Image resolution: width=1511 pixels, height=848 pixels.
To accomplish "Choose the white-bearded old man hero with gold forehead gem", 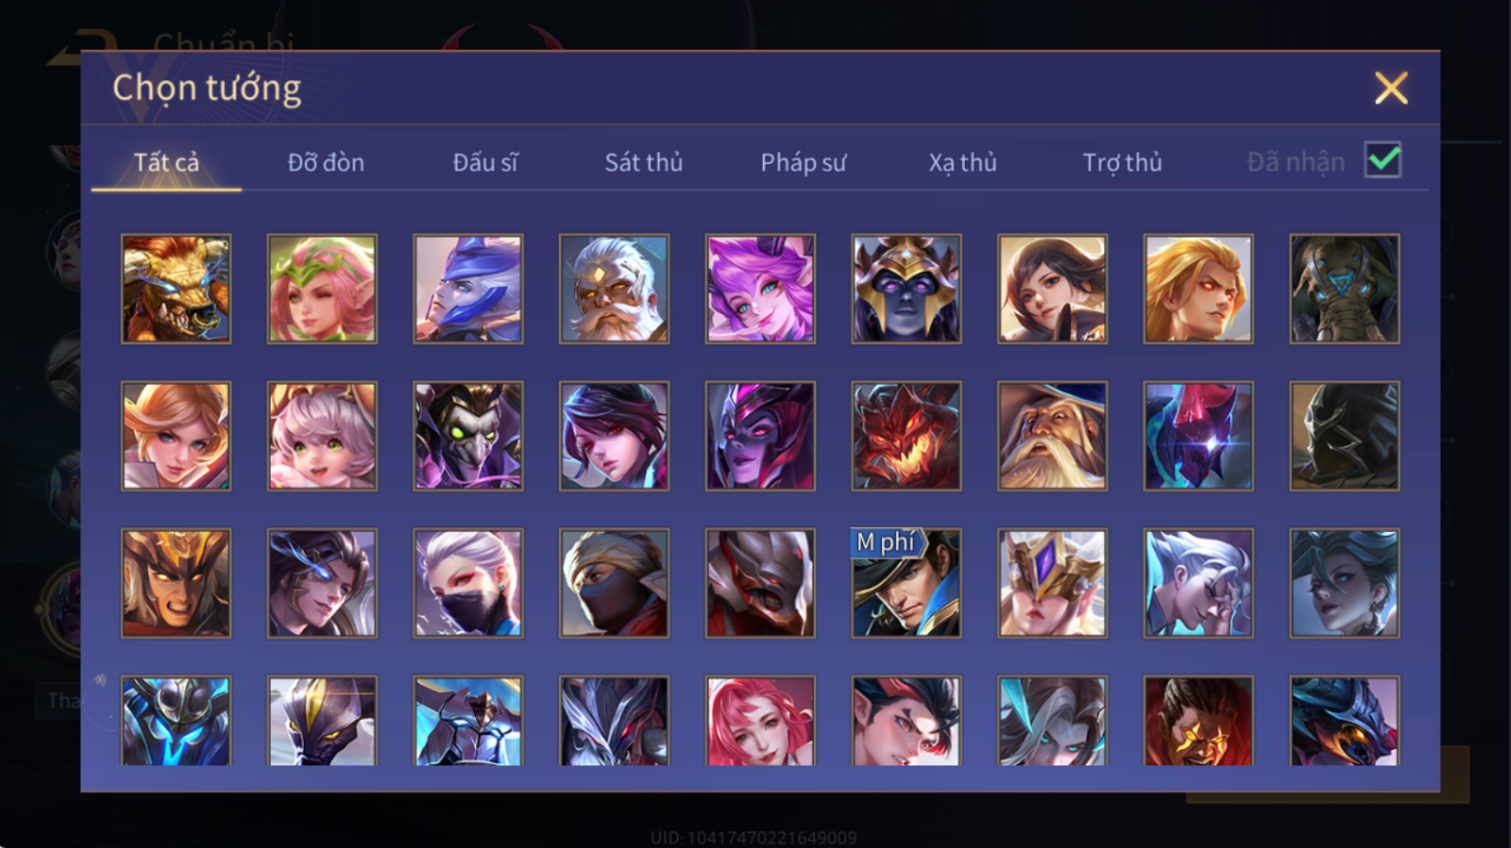I will pyautogui.click(x=614, y=289).
